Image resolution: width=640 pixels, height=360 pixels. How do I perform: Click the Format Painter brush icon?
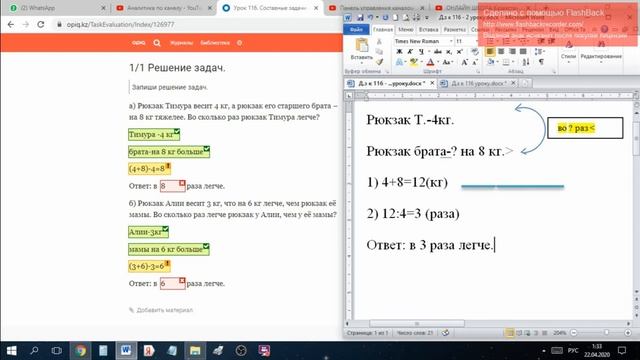tap(379, 62)
